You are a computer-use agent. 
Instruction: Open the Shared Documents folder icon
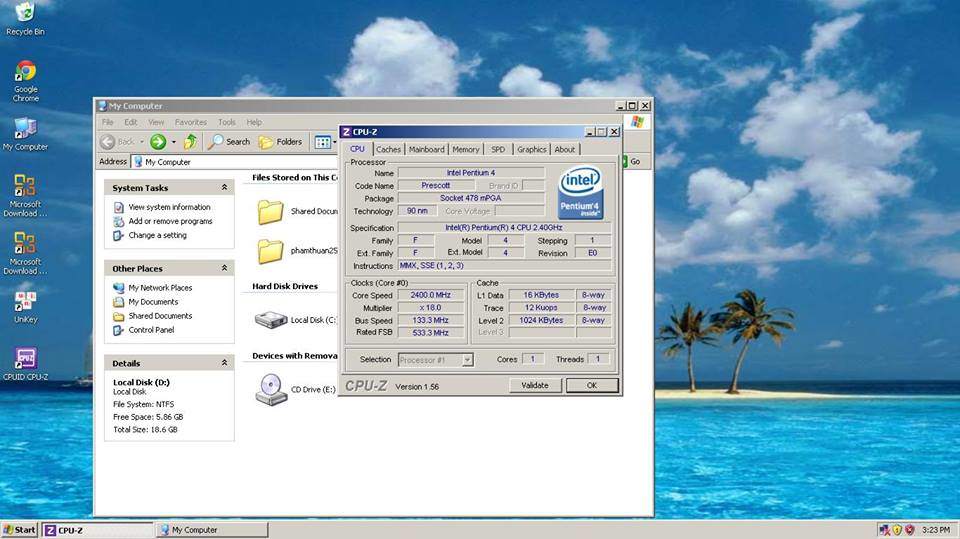[270, 211]
